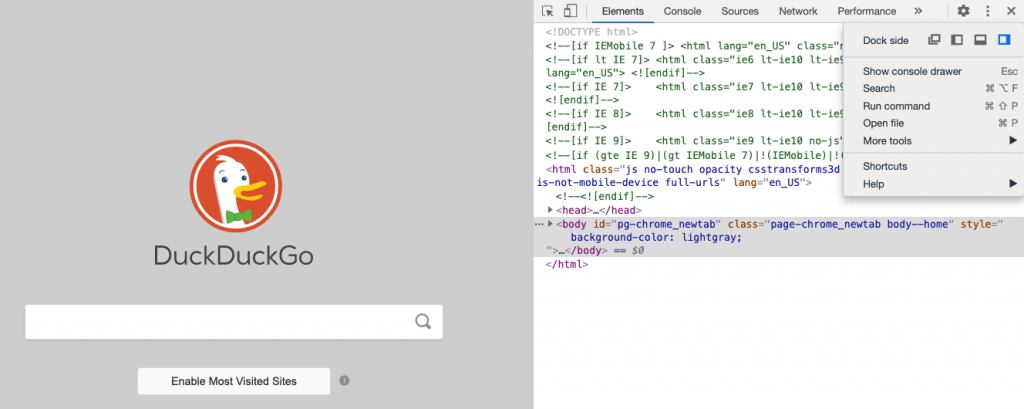Viewport: 1024px width, 409px height.
Task: Choose Open file menu item
Action: [x=934, y=123]
